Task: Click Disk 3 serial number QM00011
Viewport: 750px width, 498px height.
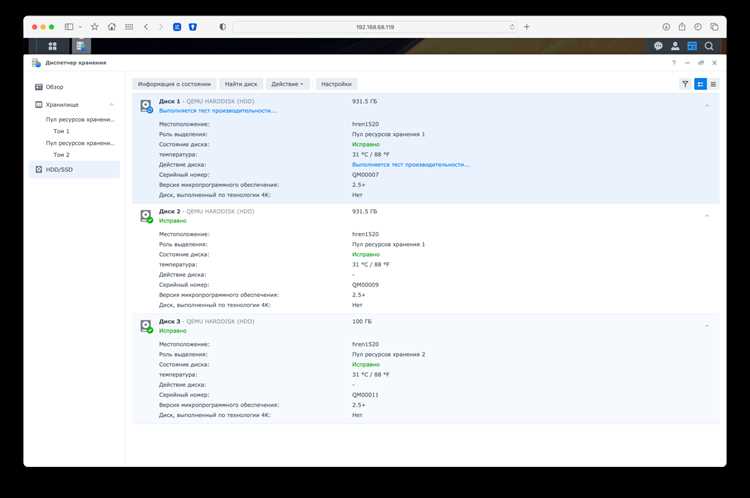Action: pyautogui.click(x=365, y=395)
